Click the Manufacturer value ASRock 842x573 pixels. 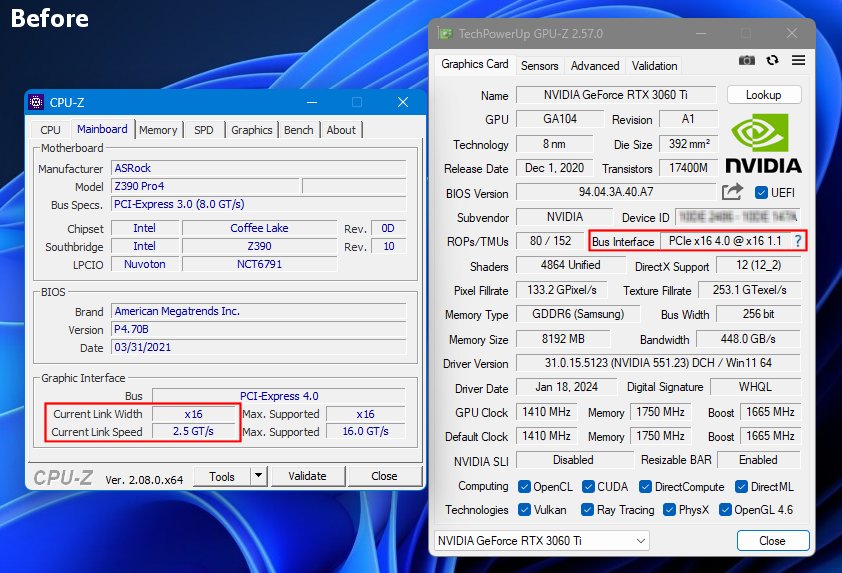[x=258, y=168]
